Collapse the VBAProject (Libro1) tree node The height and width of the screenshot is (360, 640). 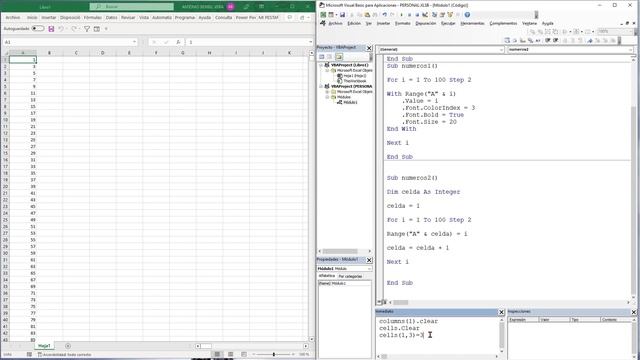tap(321, 65)
